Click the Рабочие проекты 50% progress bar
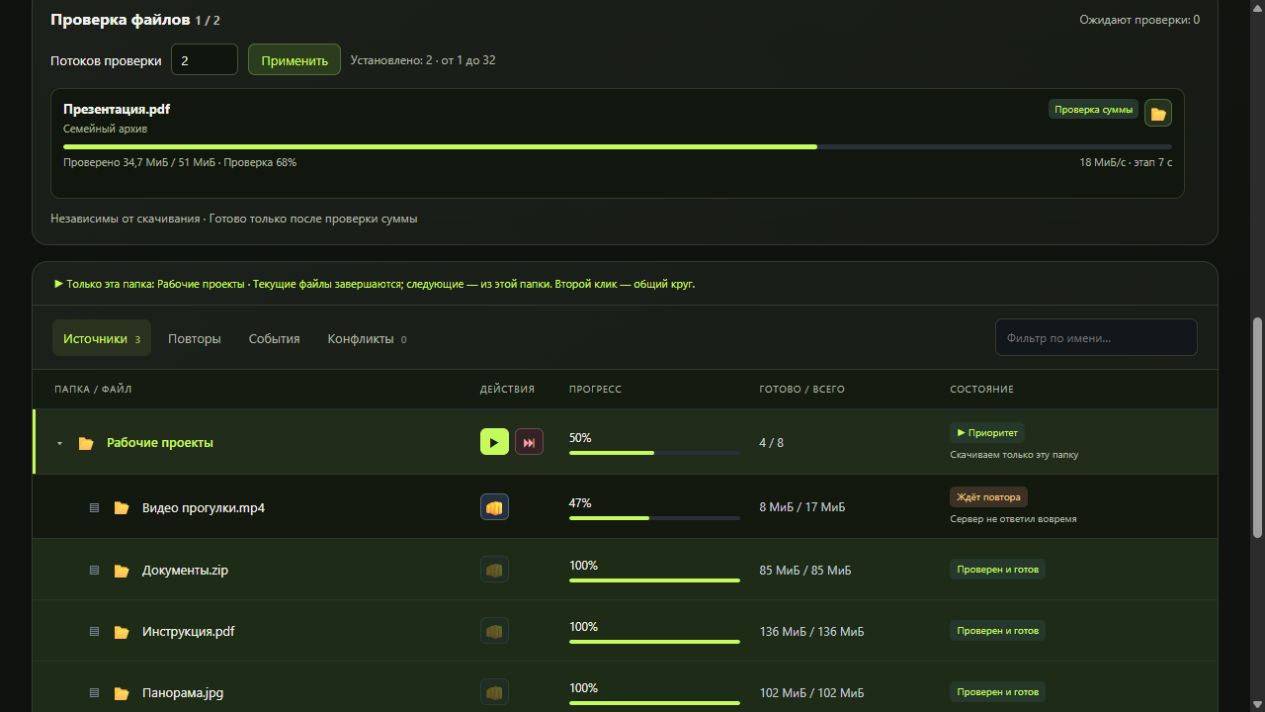The height and width of the screenshot is (712, 1265). pos(655,453)
